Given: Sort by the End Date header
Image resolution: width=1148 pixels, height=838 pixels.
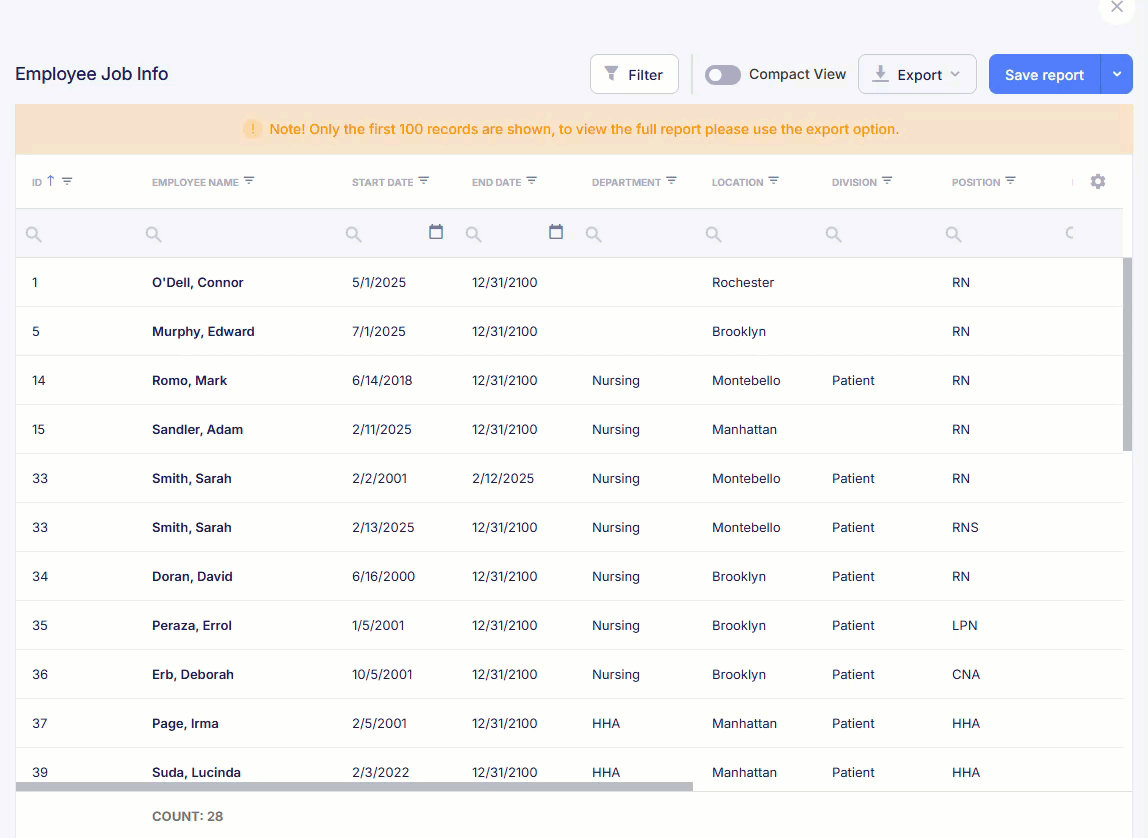Looking at the screenshot, I should click(x=496, y=182).
